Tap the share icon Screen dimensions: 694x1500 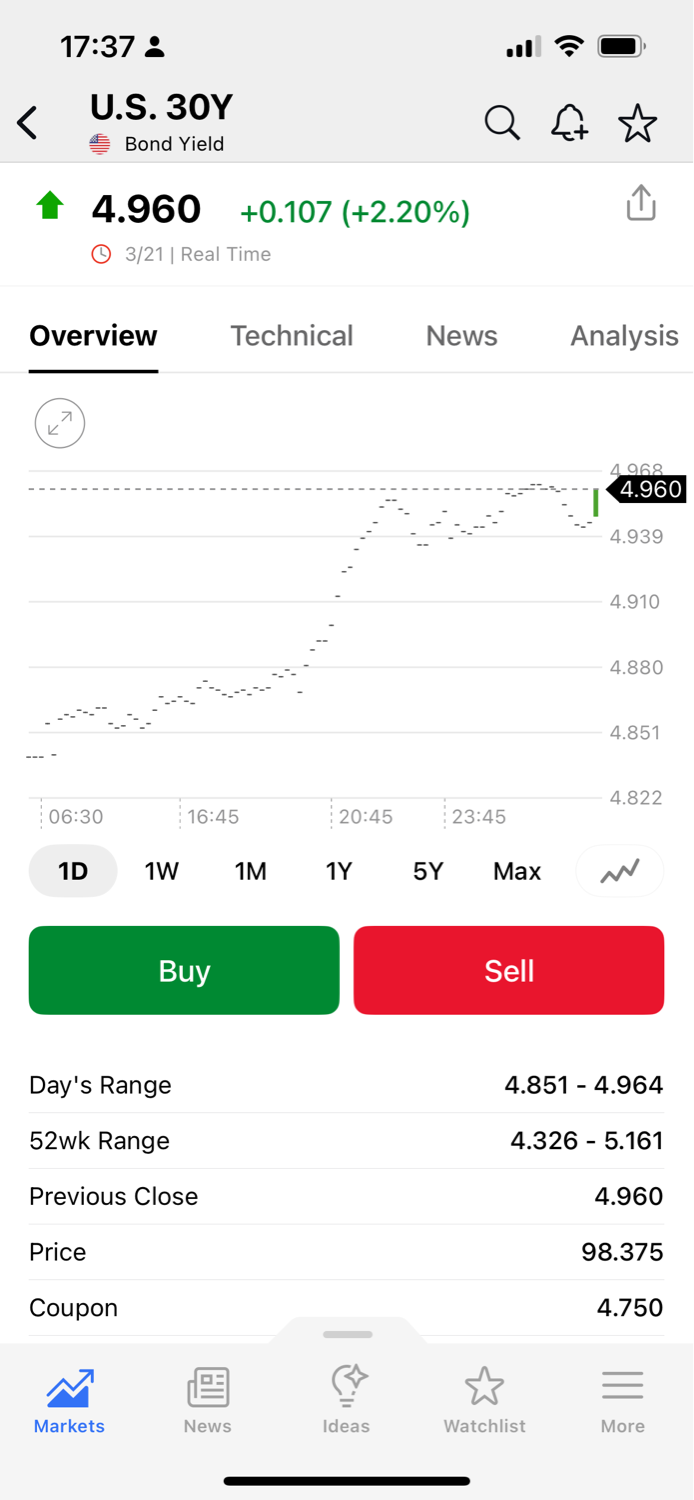[641, 203]
